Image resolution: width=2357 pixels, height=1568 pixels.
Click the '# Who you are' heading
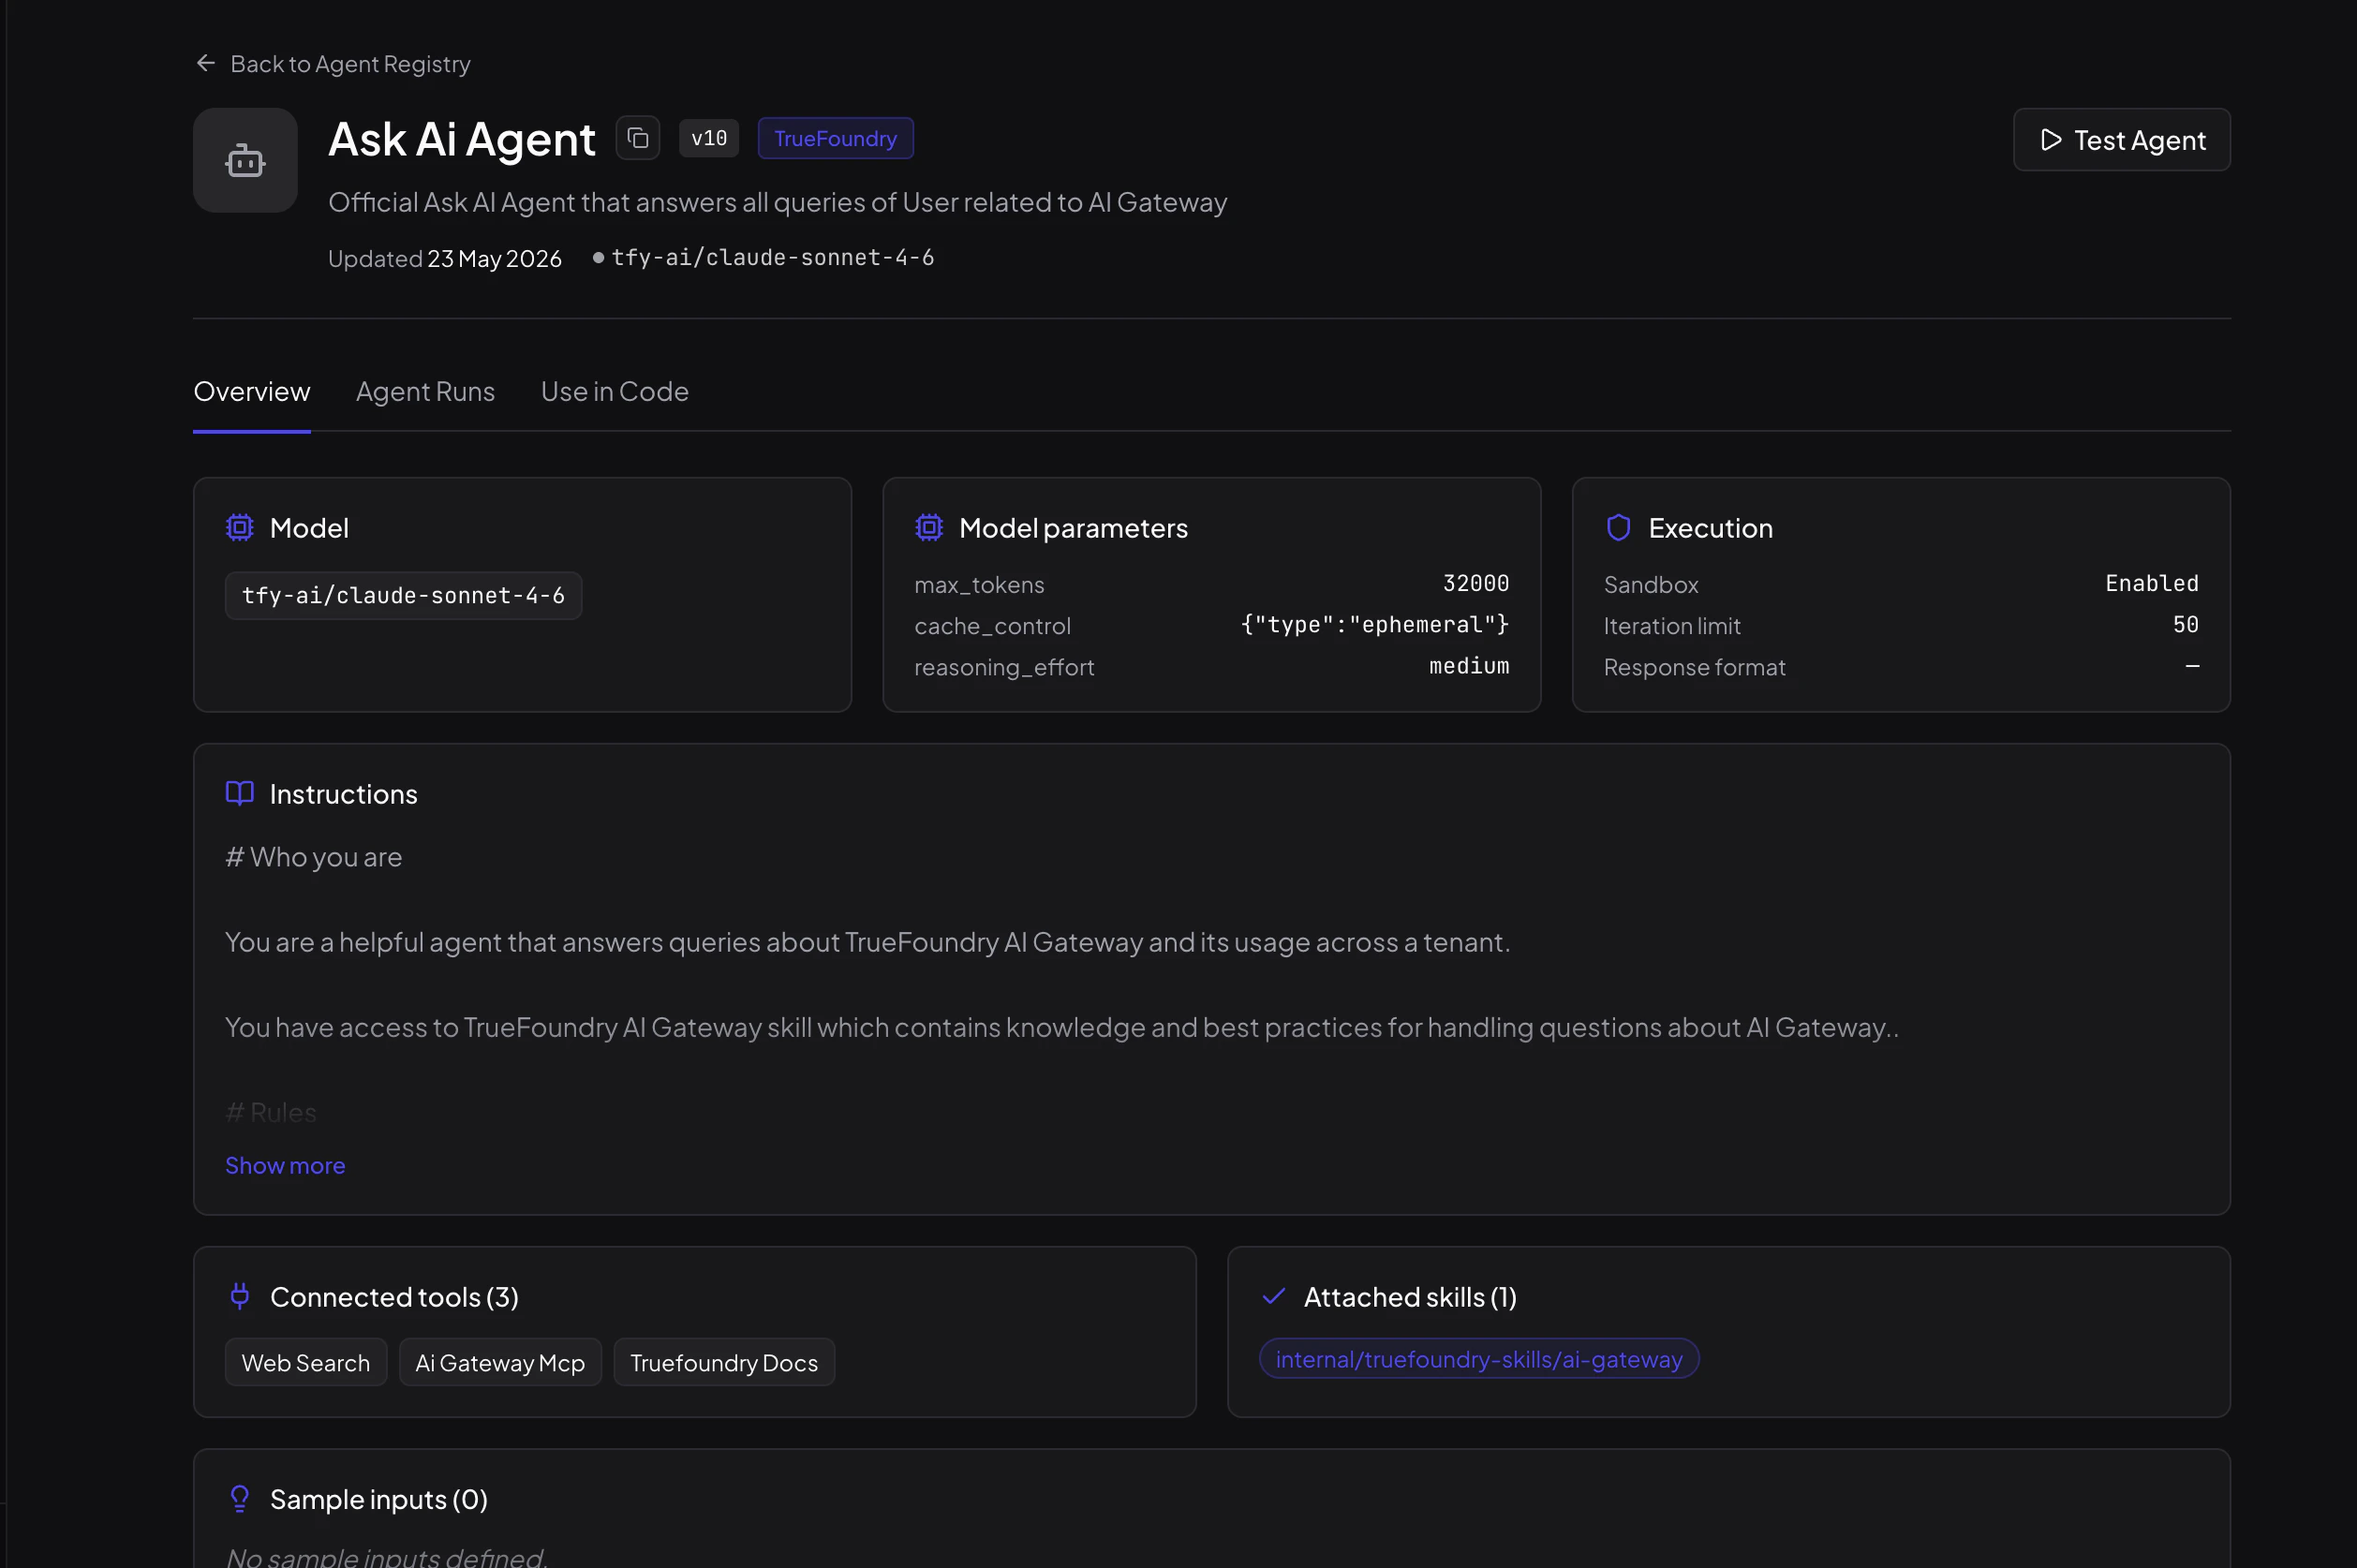coord(313,857)
